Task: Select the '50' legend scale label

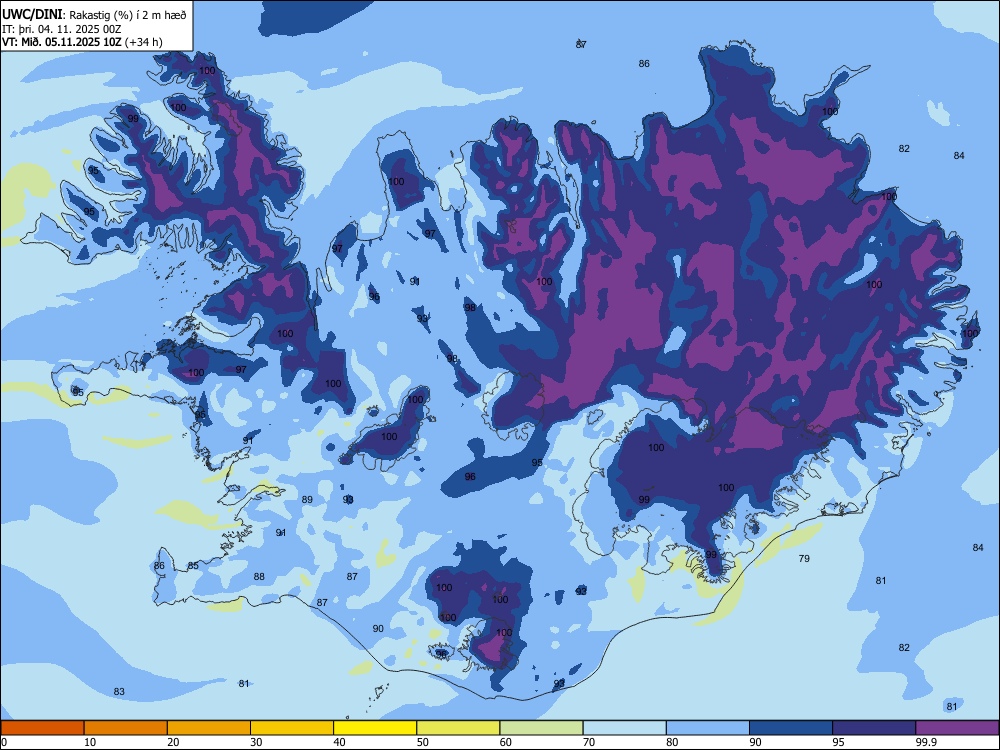Action: [423, 742]
